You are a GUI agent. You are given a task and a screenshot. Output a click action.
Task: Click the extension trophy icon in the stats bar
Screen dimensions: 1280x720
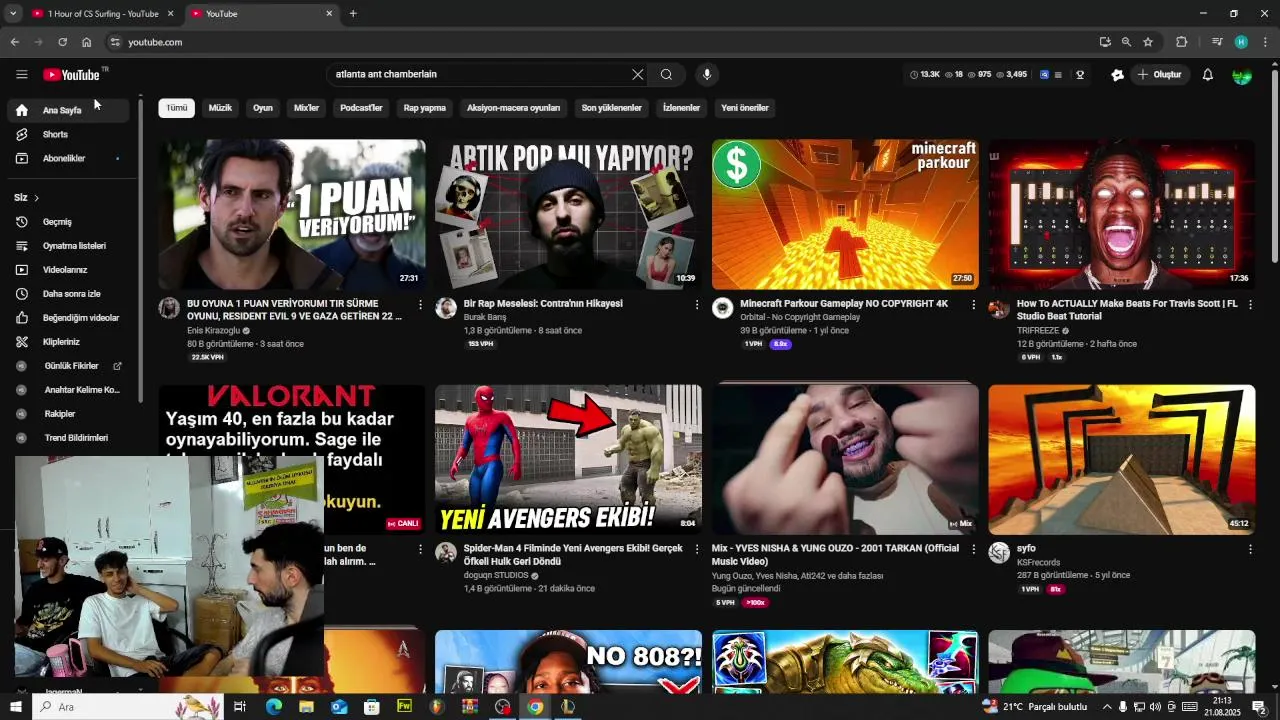coord(1080,75)
